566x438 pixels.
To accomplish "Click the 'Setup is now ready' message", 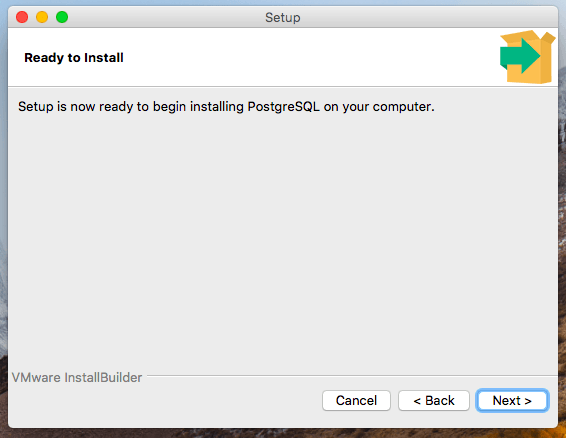I will tap(226, 107).
